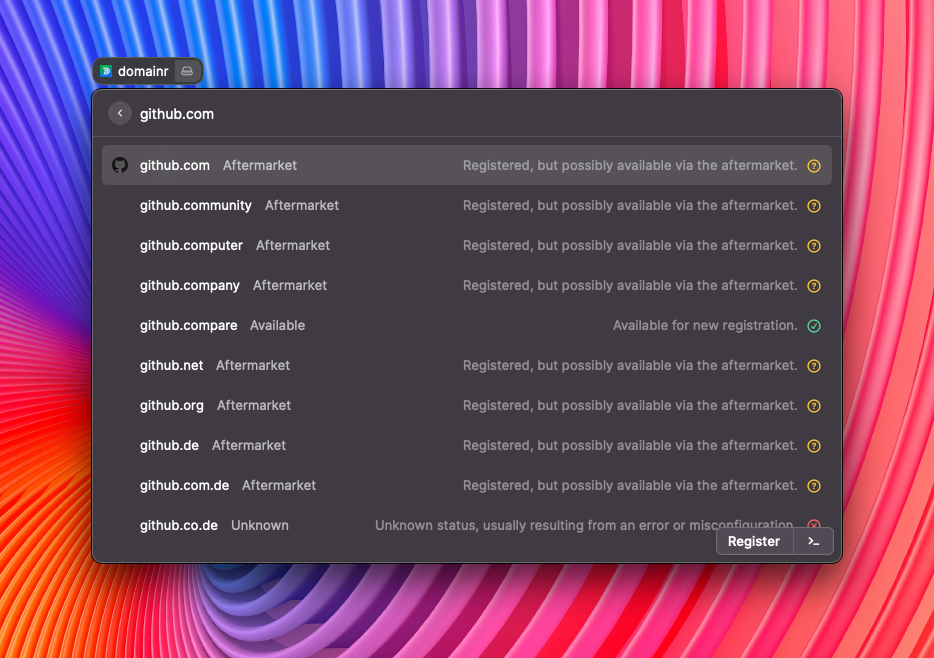Click green checkmark icon for github.compare
934x658 pixels.
point(814,326)
